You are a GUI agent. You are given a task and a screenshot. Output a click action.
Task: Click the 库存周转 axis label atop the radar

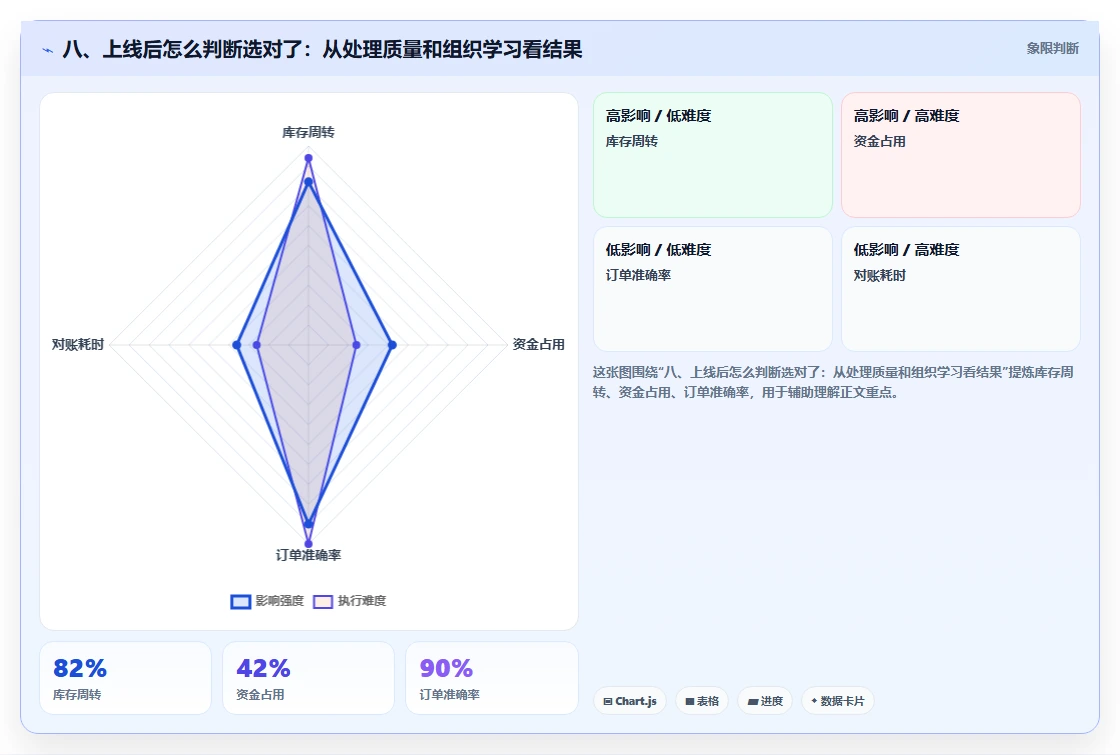[x=309, y=132]
